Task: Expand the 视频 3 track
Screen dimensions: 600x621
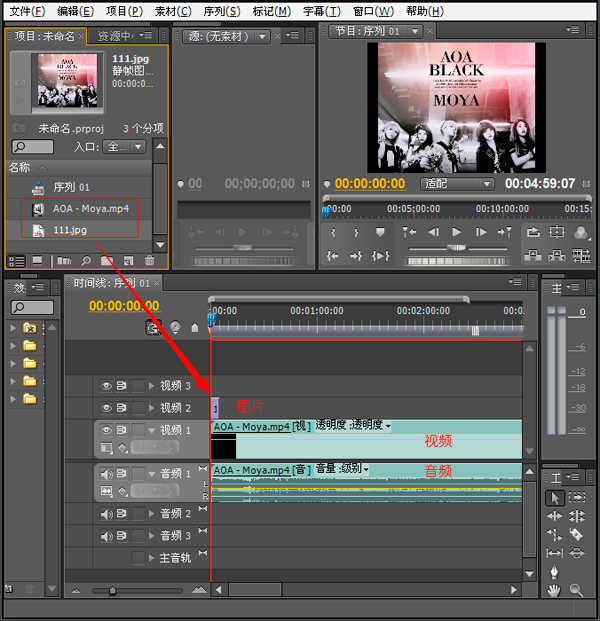Action: pos(151,386)
